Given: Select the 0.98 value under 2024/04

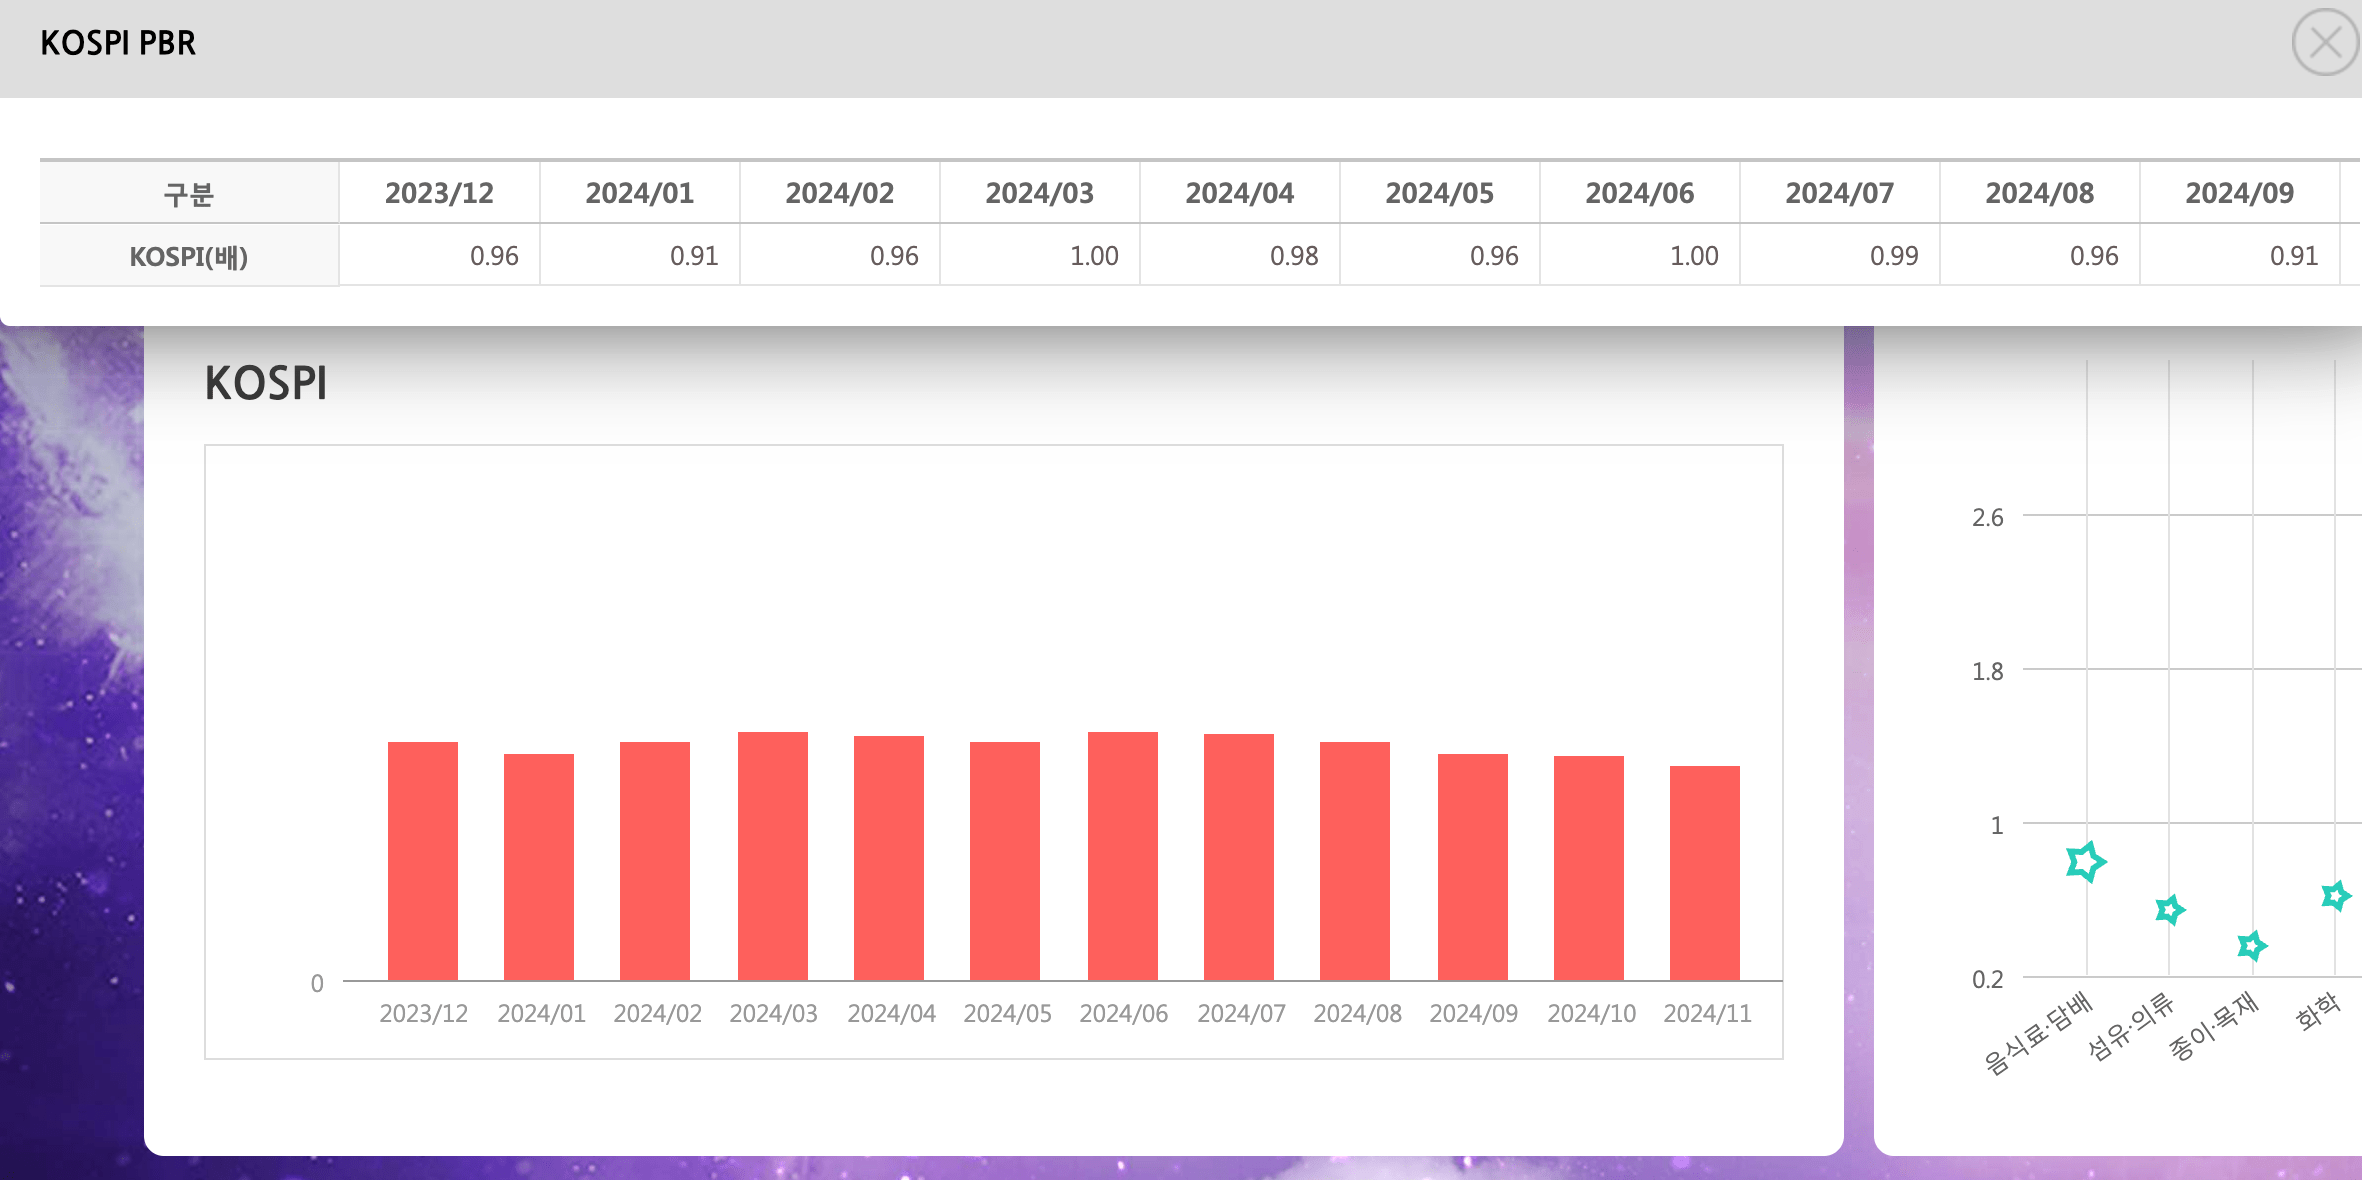Looking at the screenshot, I should [1294, 256].
